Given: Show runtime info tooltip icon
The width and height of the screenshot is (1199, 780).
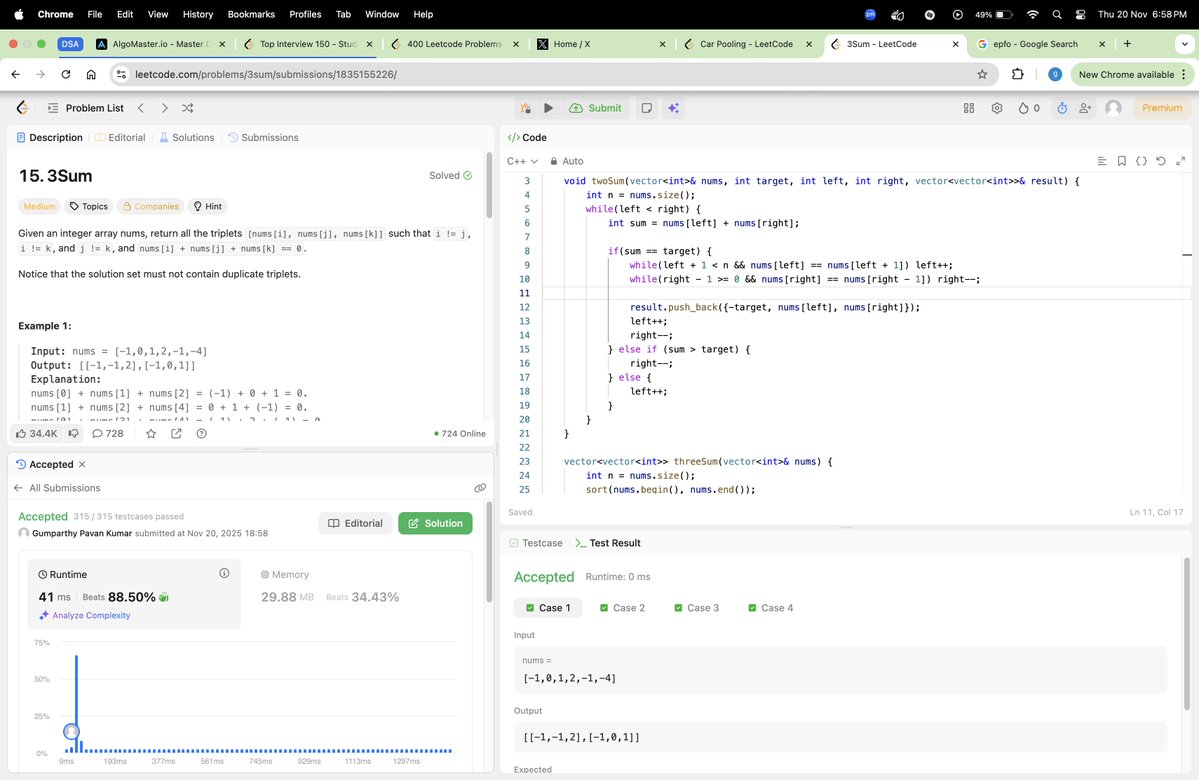Looking at the screenshot, I should (224, 573).
